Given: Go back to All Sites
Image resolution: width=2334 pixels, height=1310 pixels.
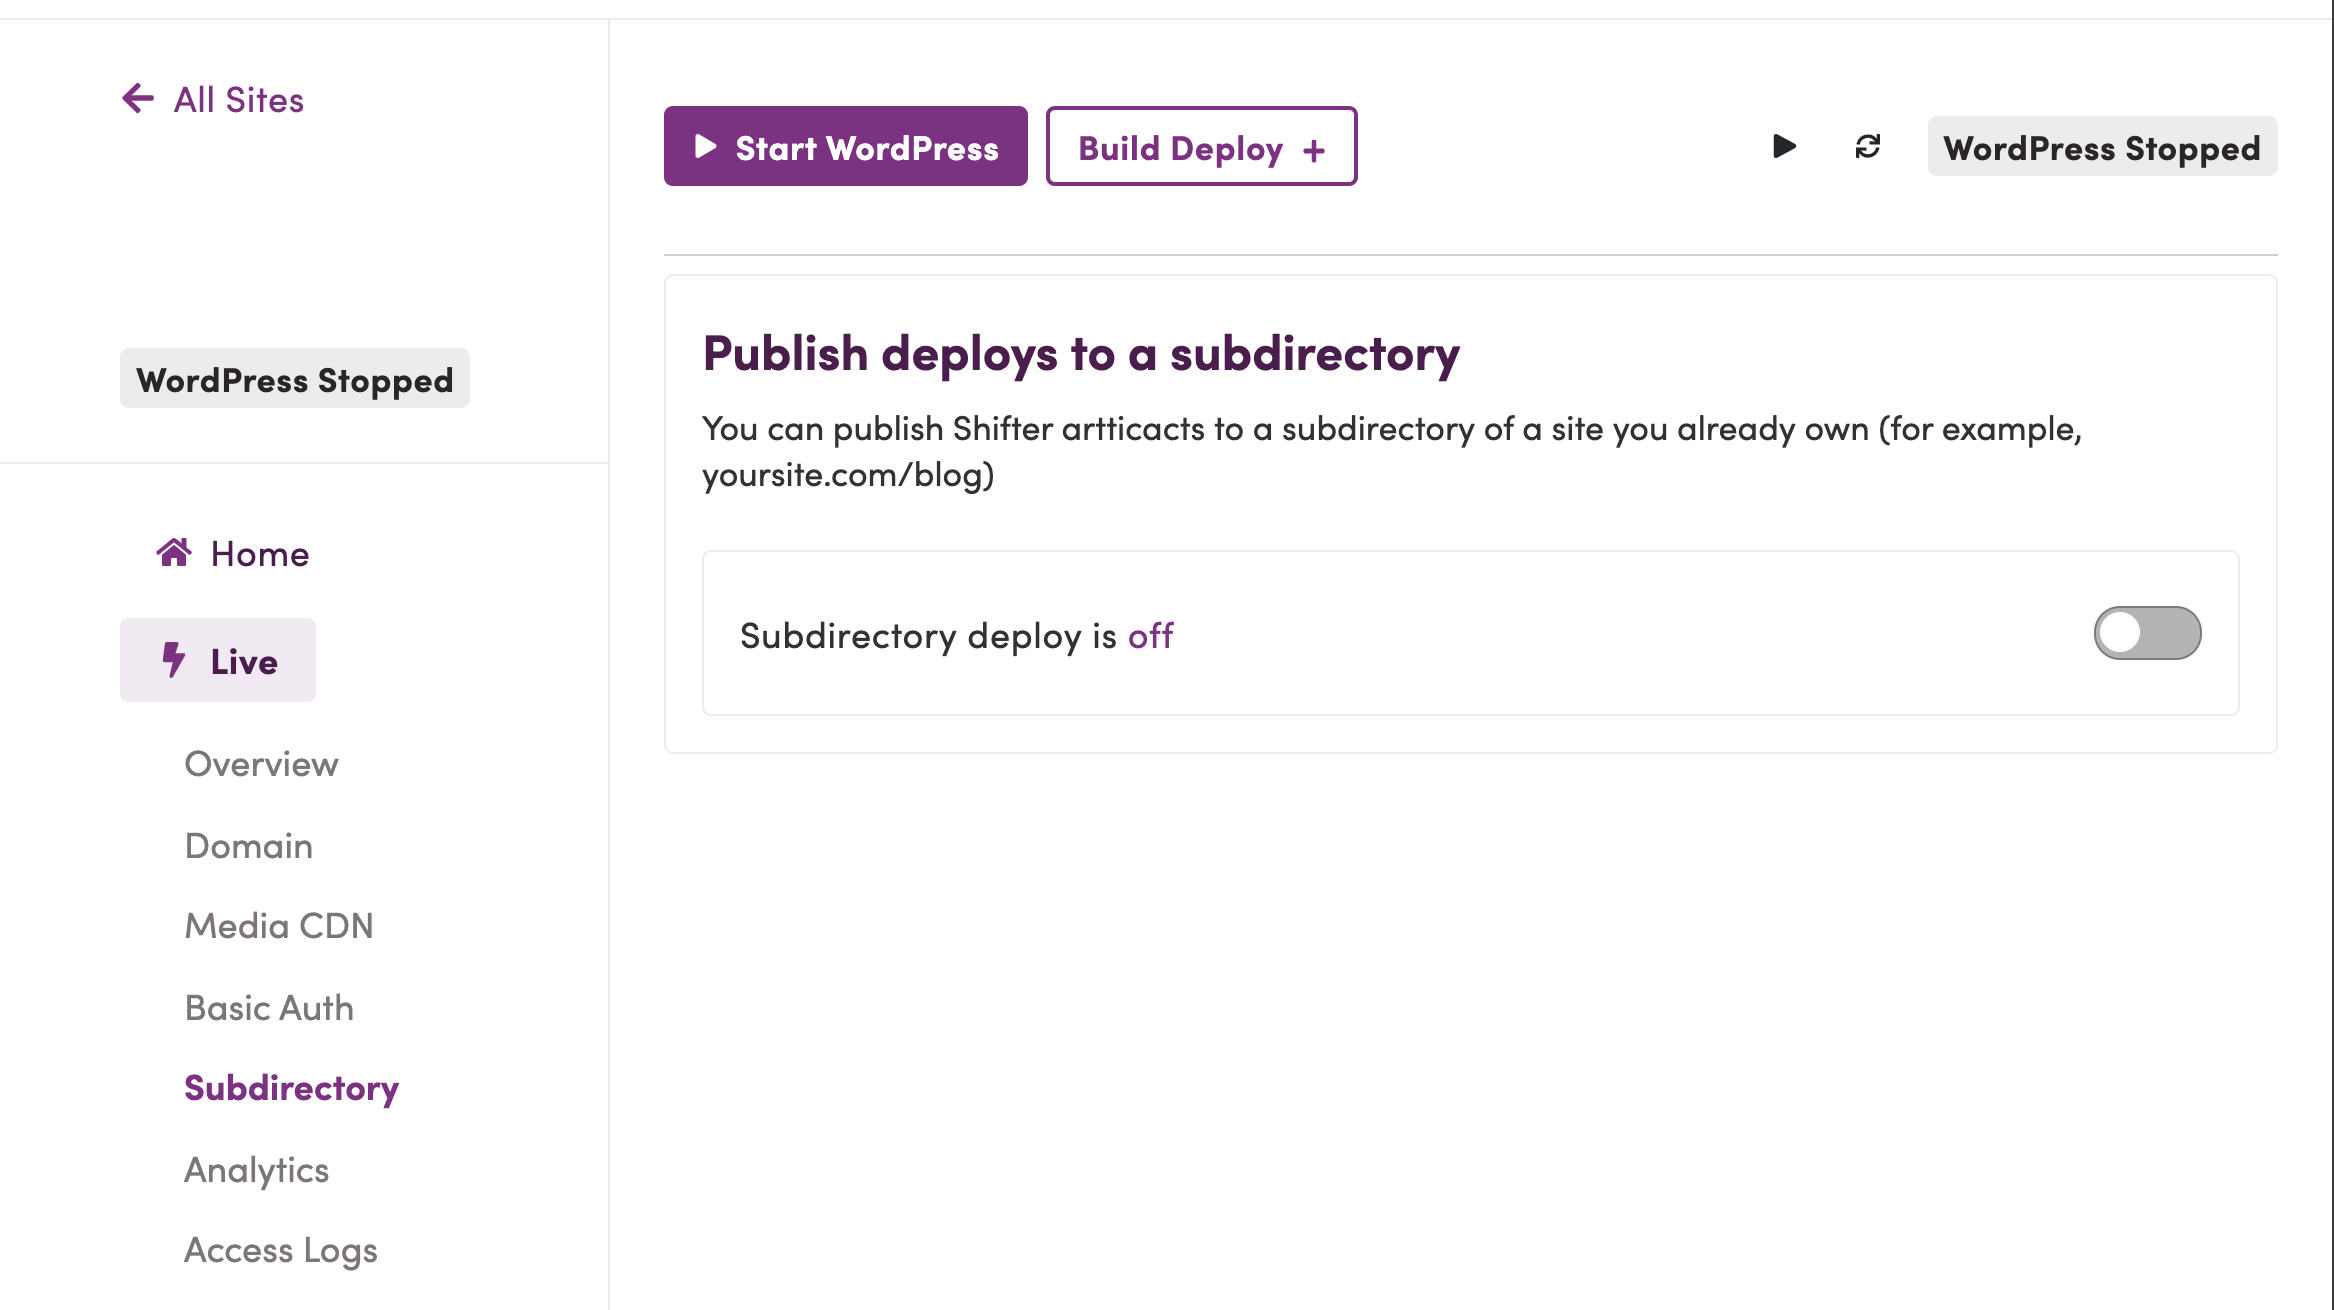Looking at the screenshot, I should [x=213, y=99].
